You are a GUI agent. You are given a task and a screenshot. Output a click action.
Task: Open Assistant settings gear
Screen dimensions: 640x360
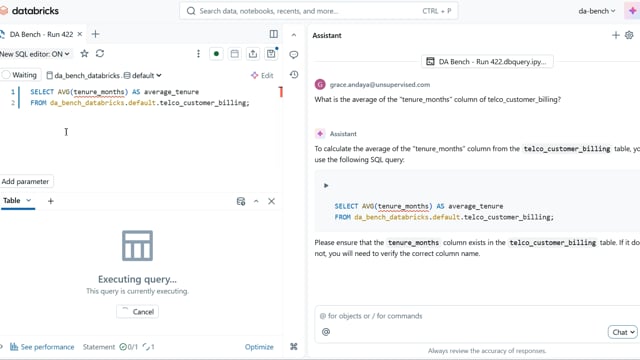(629, 35)
